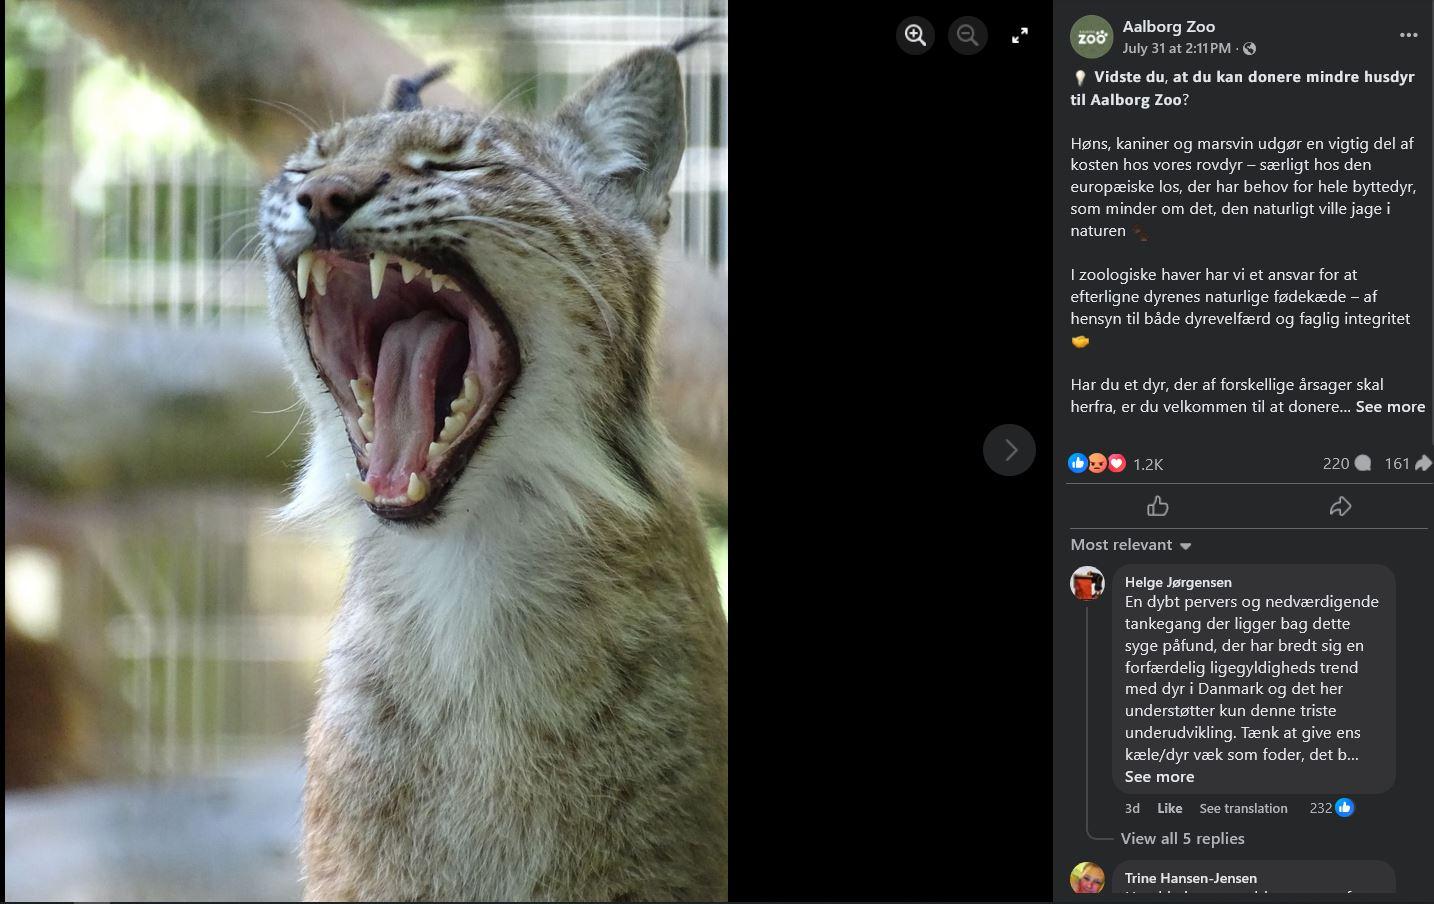Expand Helge Jørgensen's comment with See more
1434x904 pixels.
tap(1159, 777)
